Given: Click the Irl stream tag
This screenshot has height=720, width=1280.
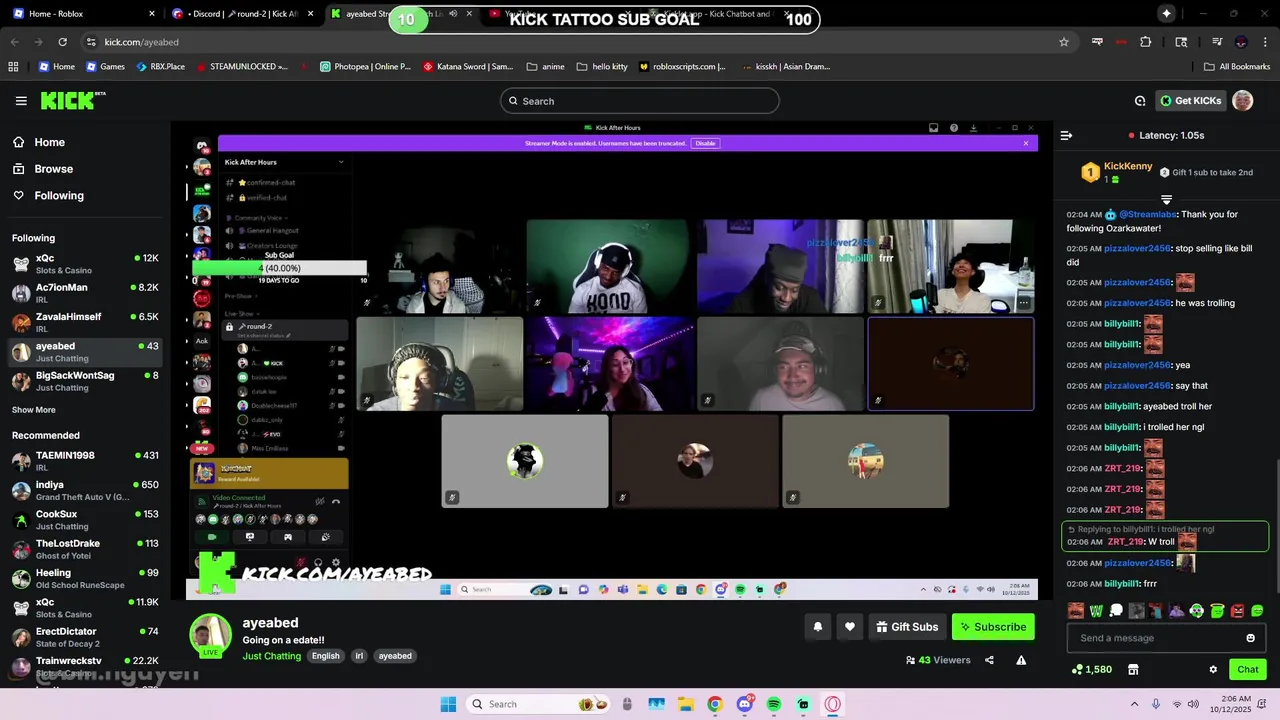Looking at the screenshot, I should (x=359, y=656).
